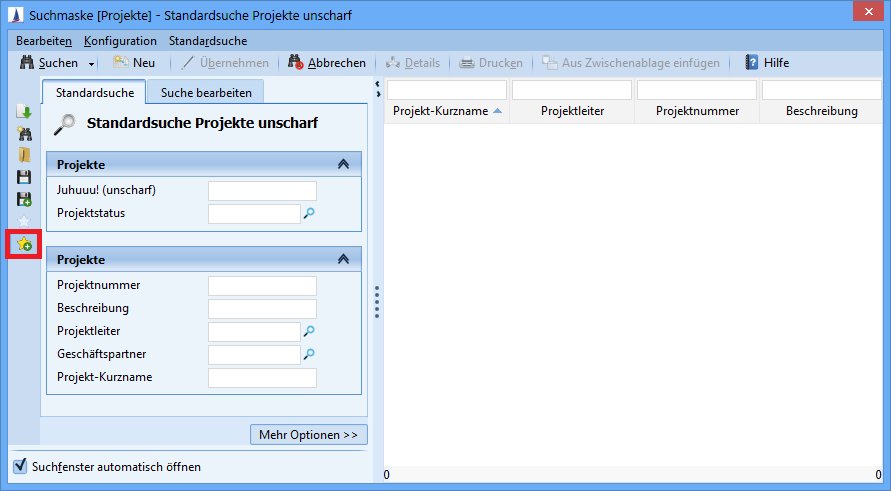Viewport: 891px width, 491px height.
Task: Open the Projektstatus lookup magnifier
Action: [309, 213]
